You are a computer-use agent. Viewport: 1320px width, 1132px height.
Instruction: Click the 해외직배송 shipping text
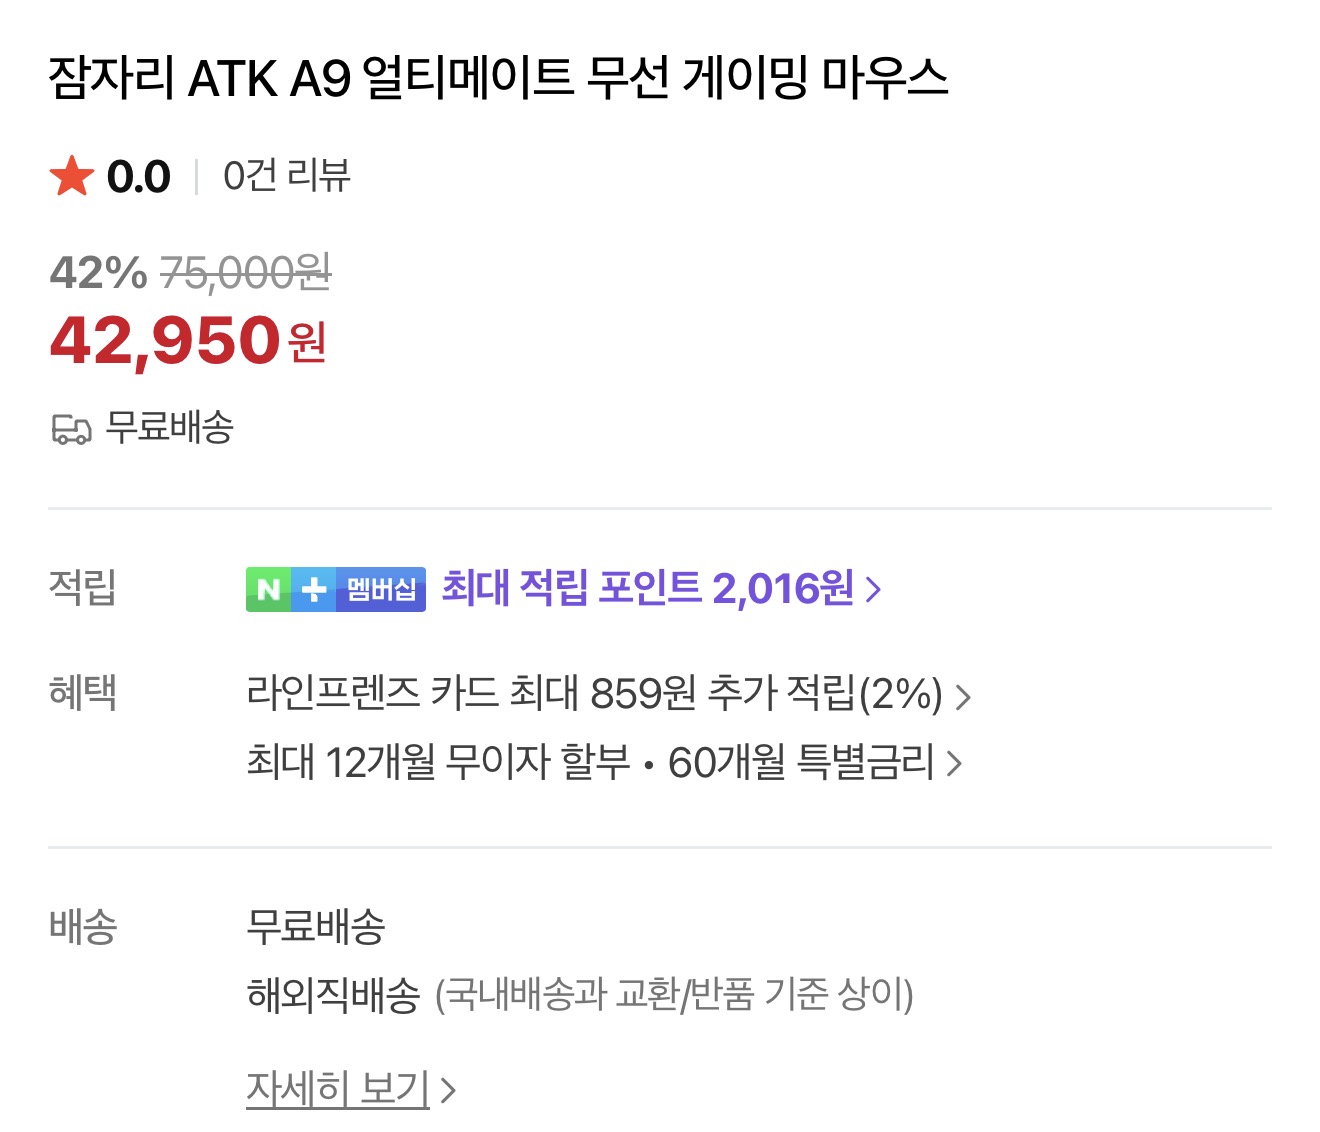point(333,995)
